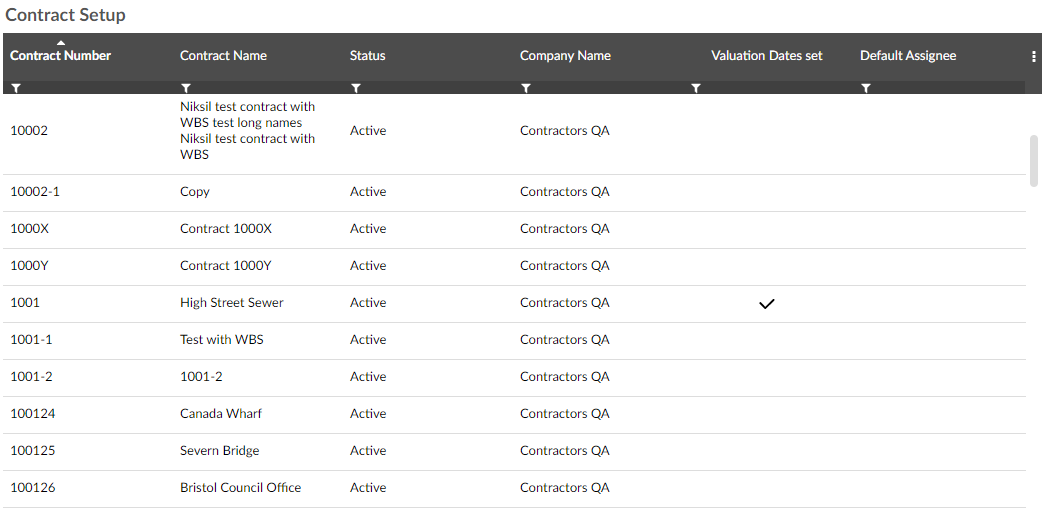Open filter for Contract Number column
The image size is (1045, 511).
[x=16, y=89]
